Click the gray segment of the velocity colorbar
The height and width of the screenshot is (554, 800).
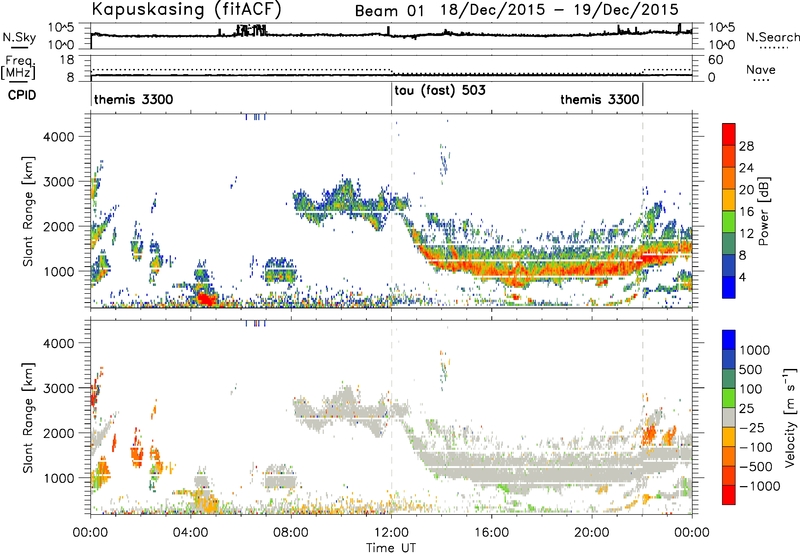pos(729,418)
